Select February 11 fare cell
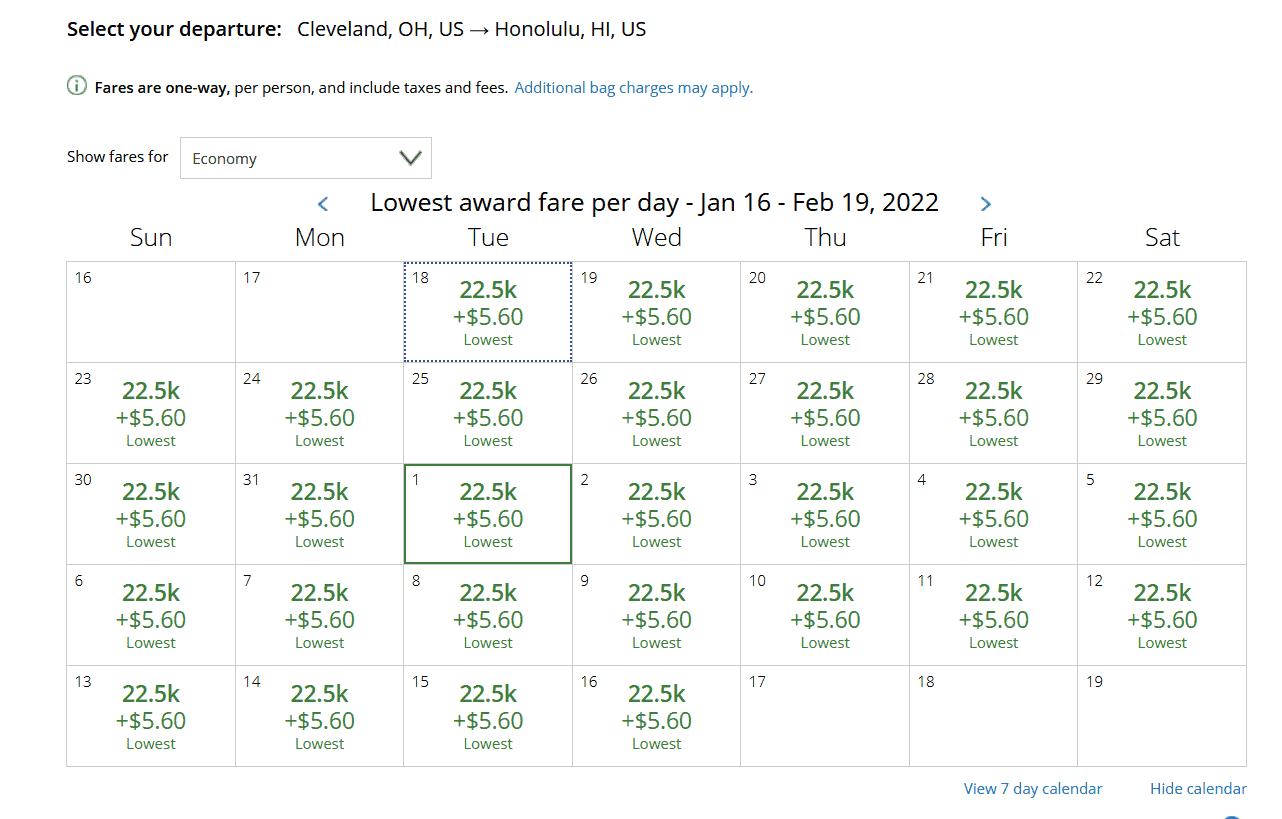Image resolution: width=1282 pixels, height=819 pixels. (994, 615)
